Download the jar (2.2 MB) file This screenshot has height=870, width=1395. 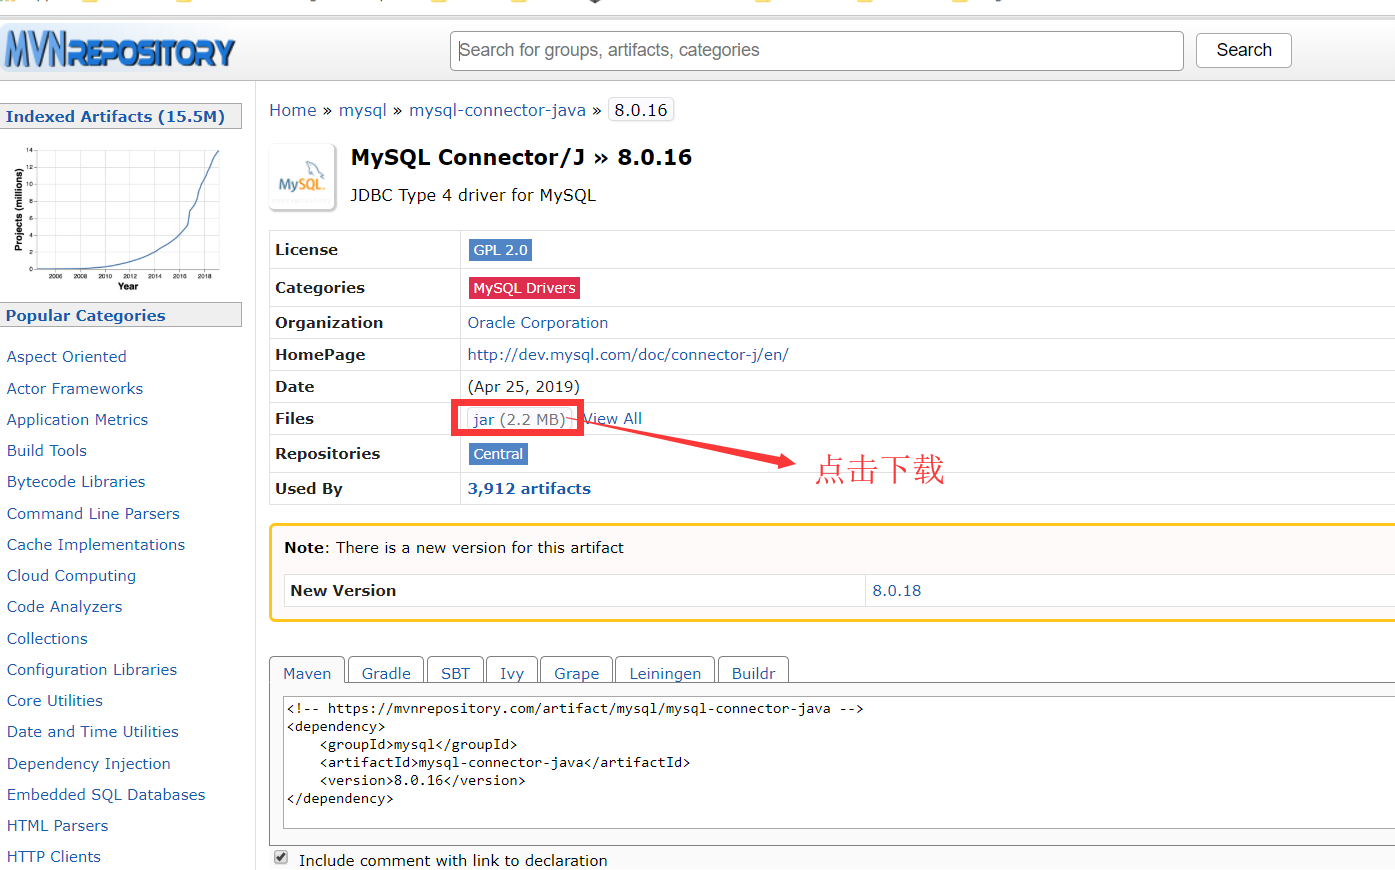coord(518,419)
